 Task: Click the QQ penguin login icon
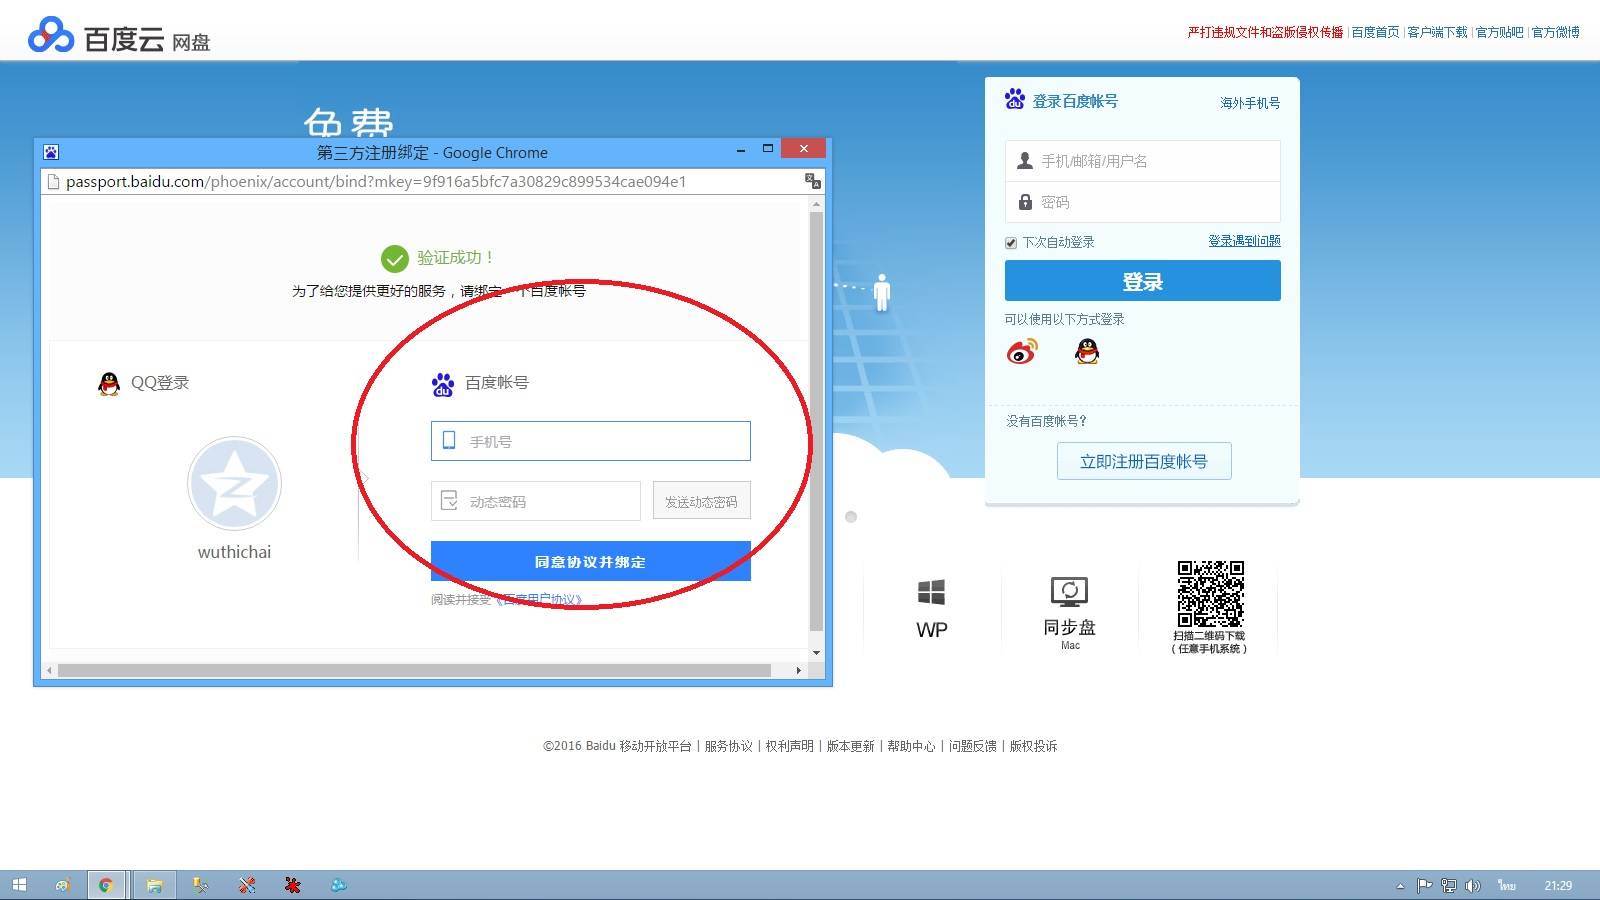pyautogui.click(x=1087, y=351)
